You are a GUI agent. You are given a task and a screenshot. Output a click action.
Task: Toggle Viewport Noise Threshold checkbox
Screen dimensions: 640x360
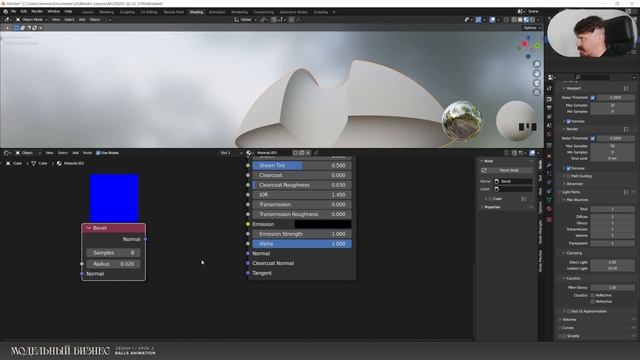click(593, 98)
